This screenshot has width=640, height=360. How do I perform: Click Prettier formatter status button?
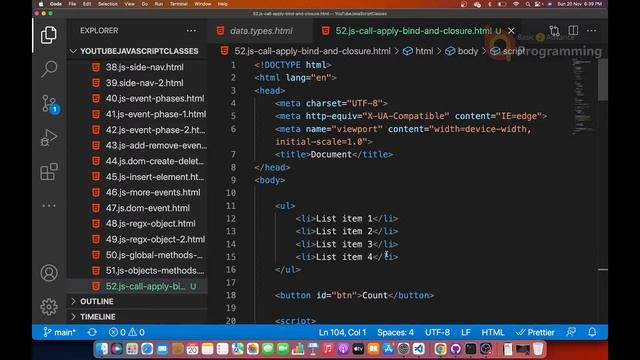[535, 332]
